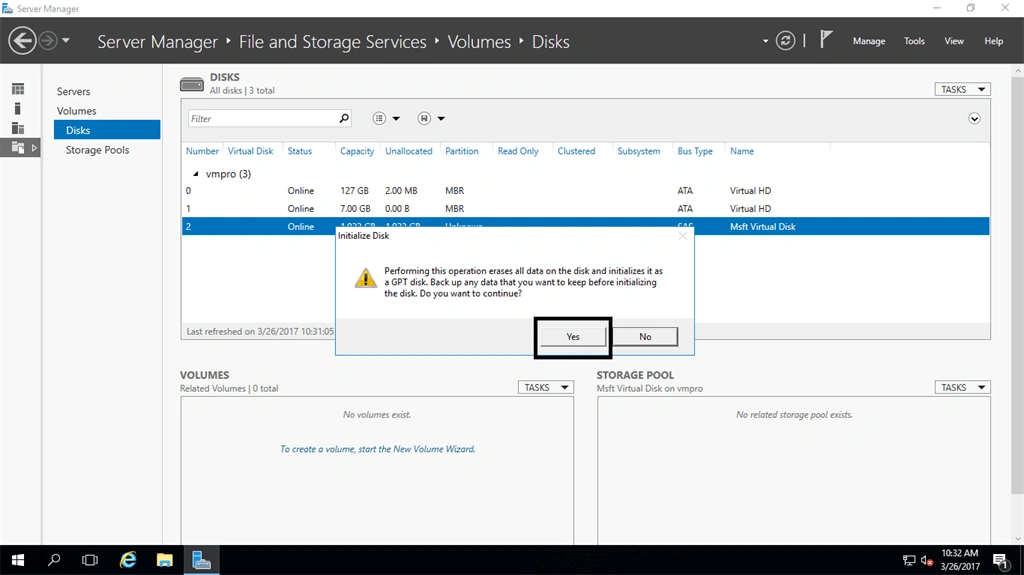Image resolution: width=1024 pixels, height=575 pixels.
Task: Select the All Servers sidebar icon
Action: point(18,128)
